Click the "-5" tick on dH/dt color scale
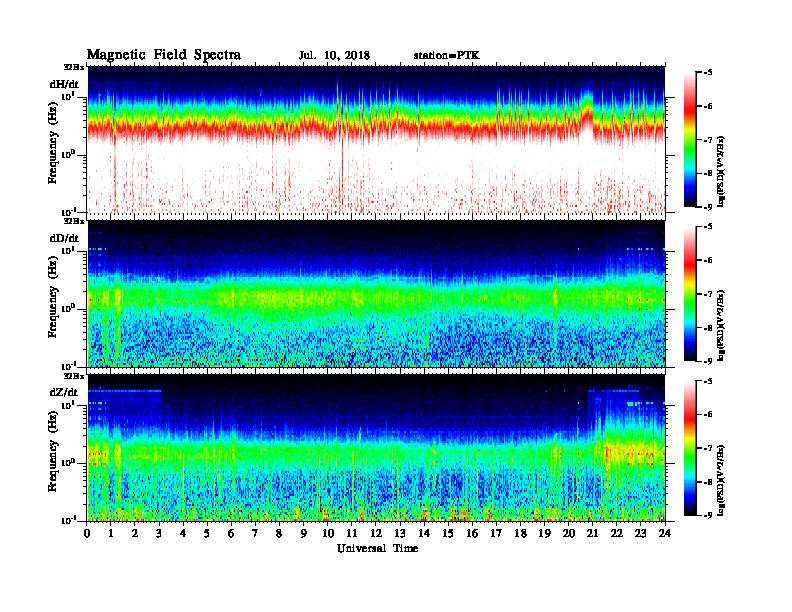The width and height of the screenshot is (792, 612). pyautogui.click(x=708, y=73)
